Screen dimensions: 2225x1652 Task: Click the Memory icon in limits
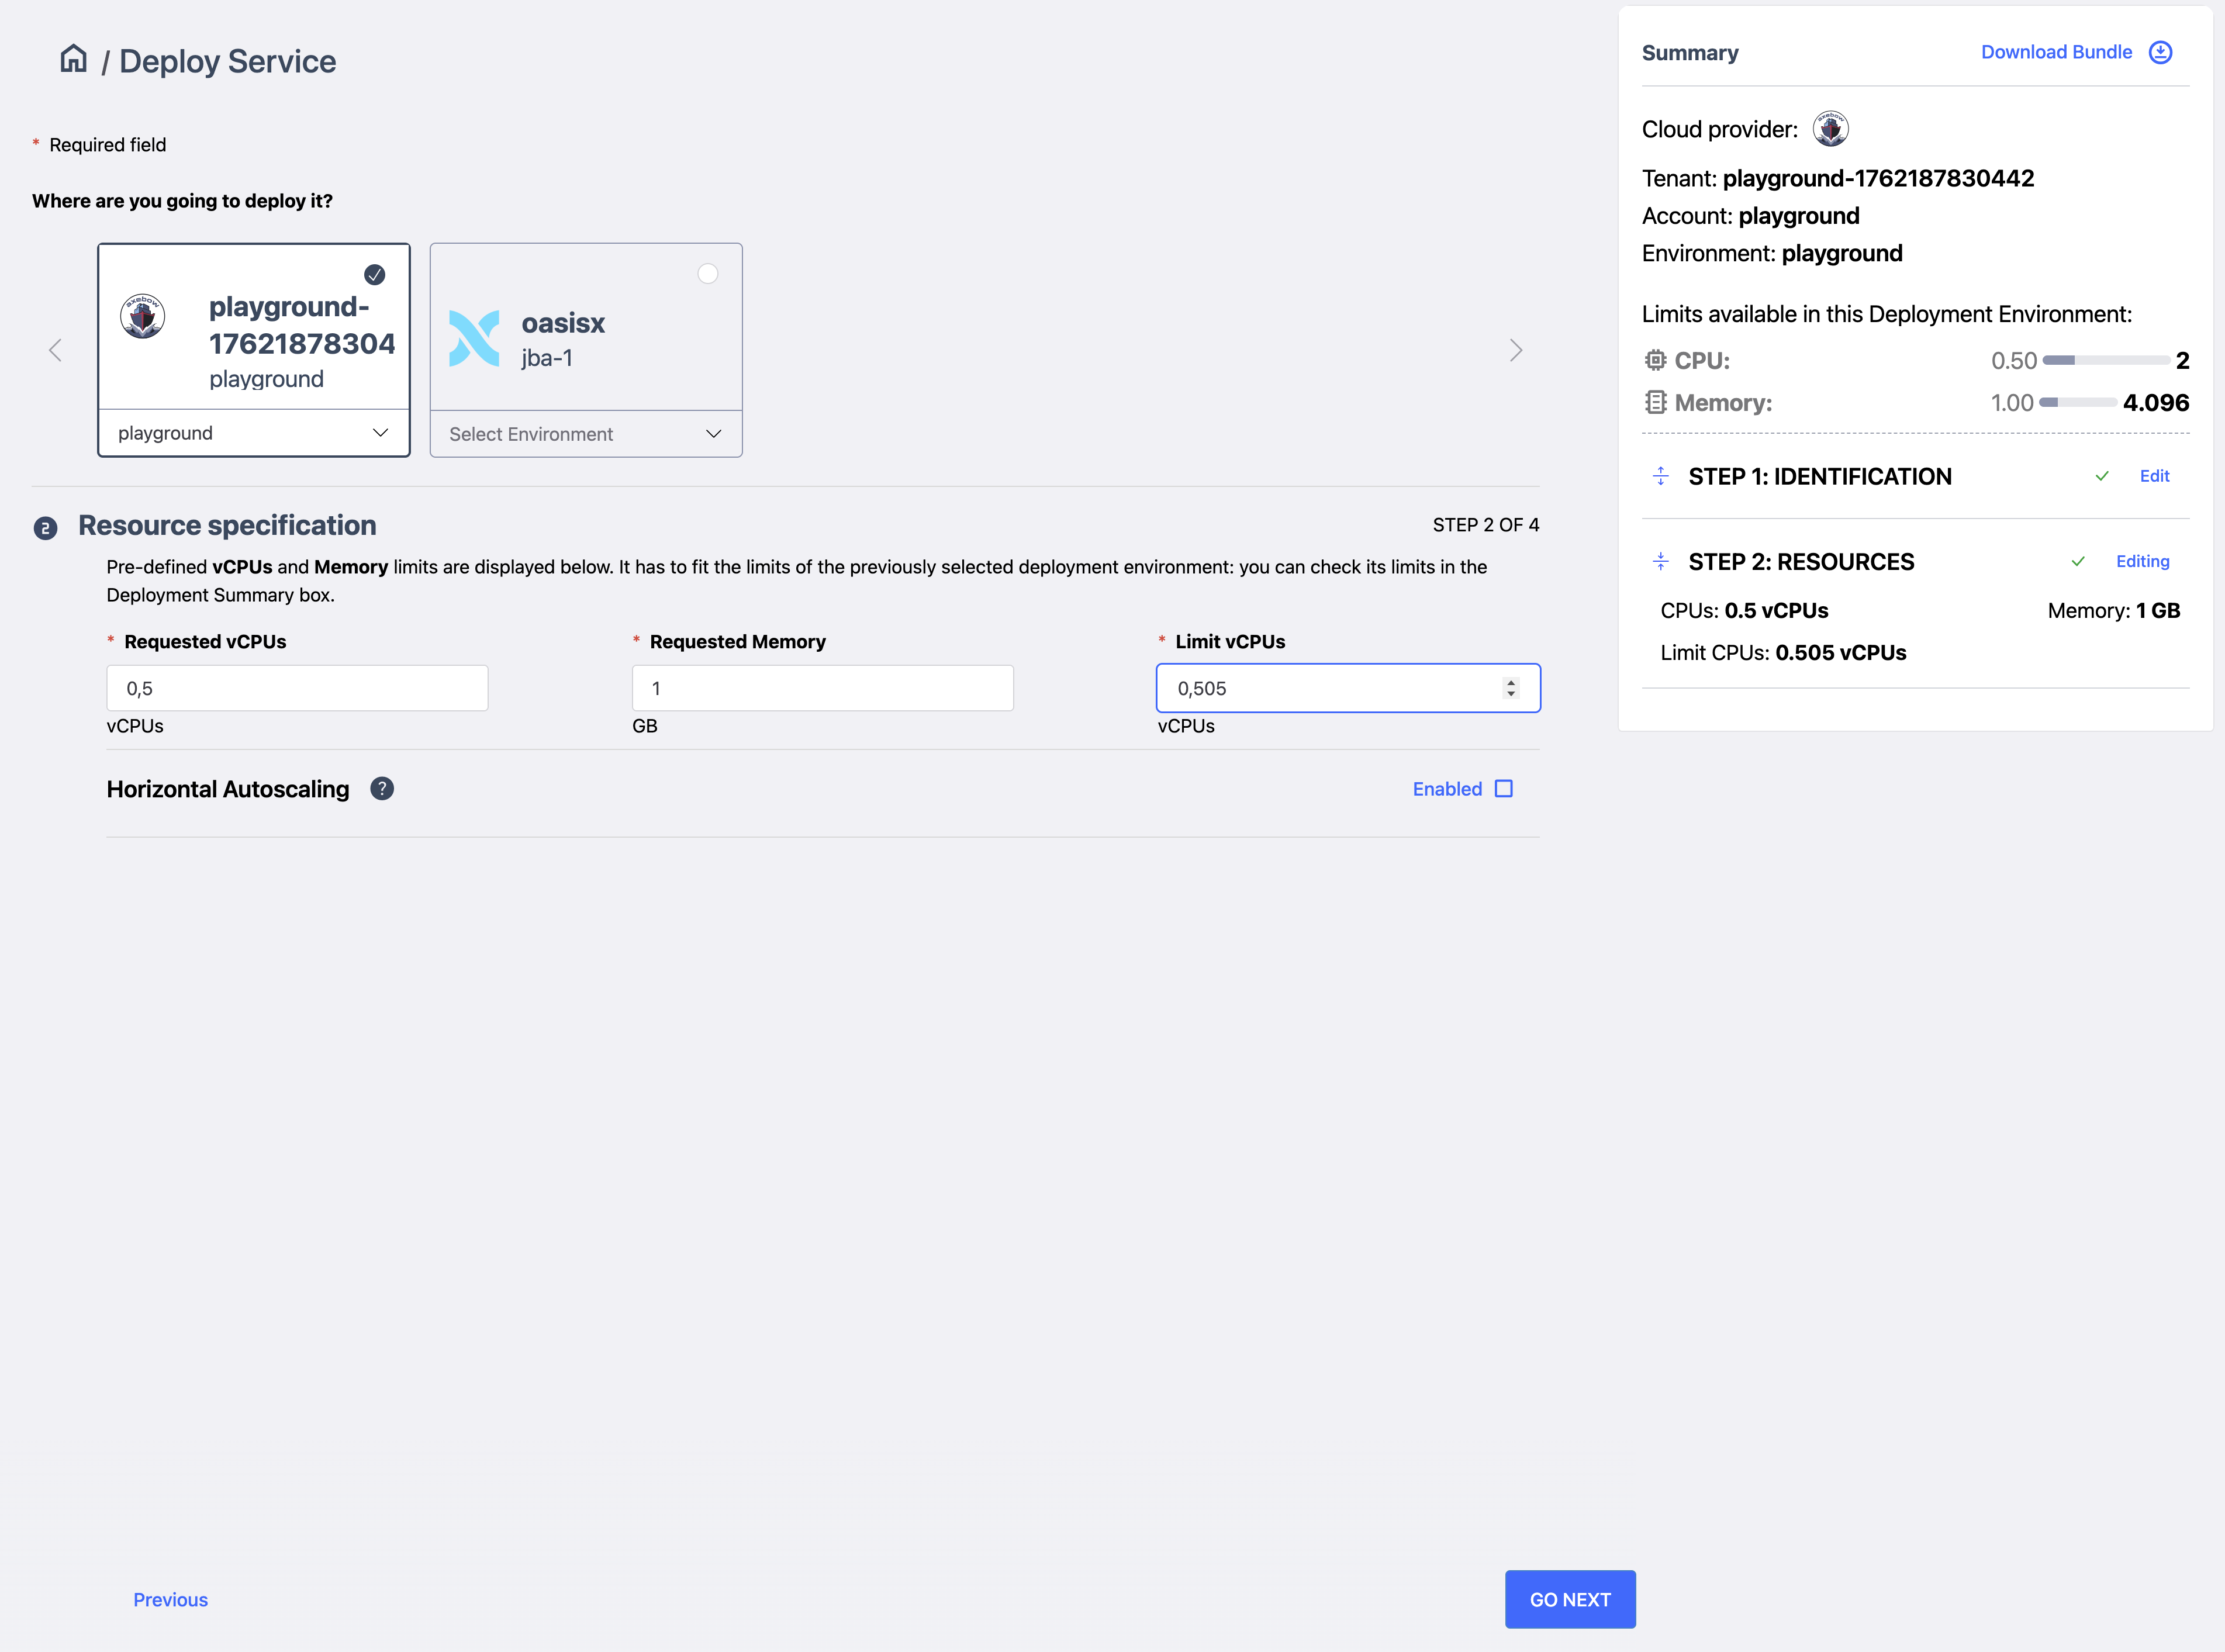1655,402
